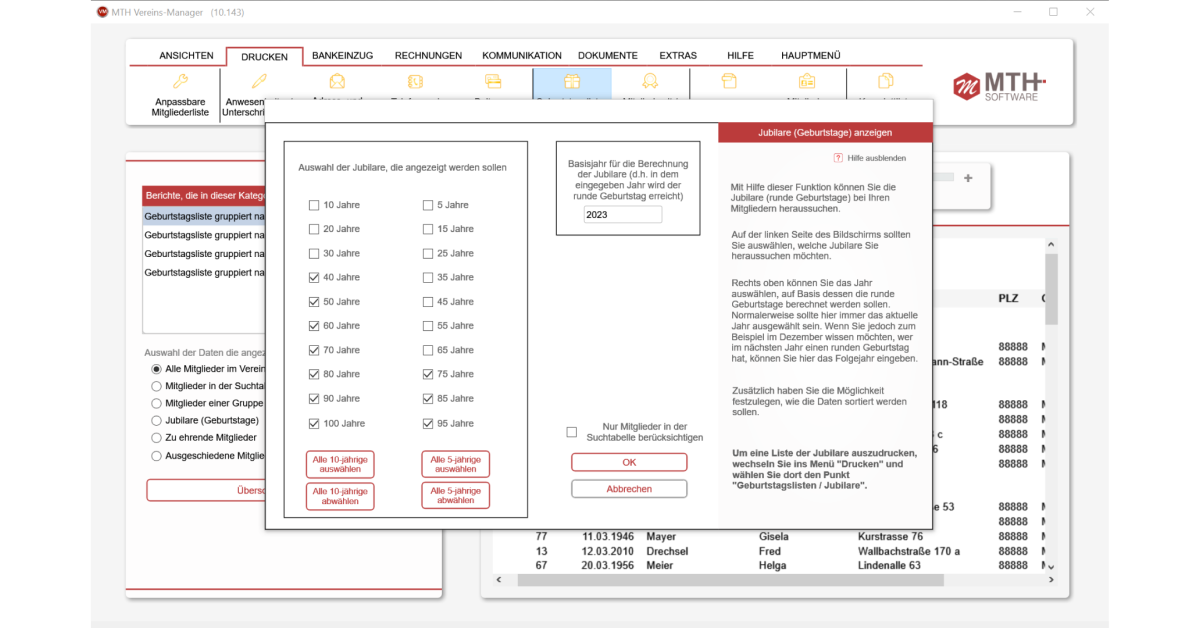Viewport: 1200px width, 628px height.
Task: Open the Anpassbare Mitgliederliste wrench icon
Action: pyautogui.click(x=181, y=81)
